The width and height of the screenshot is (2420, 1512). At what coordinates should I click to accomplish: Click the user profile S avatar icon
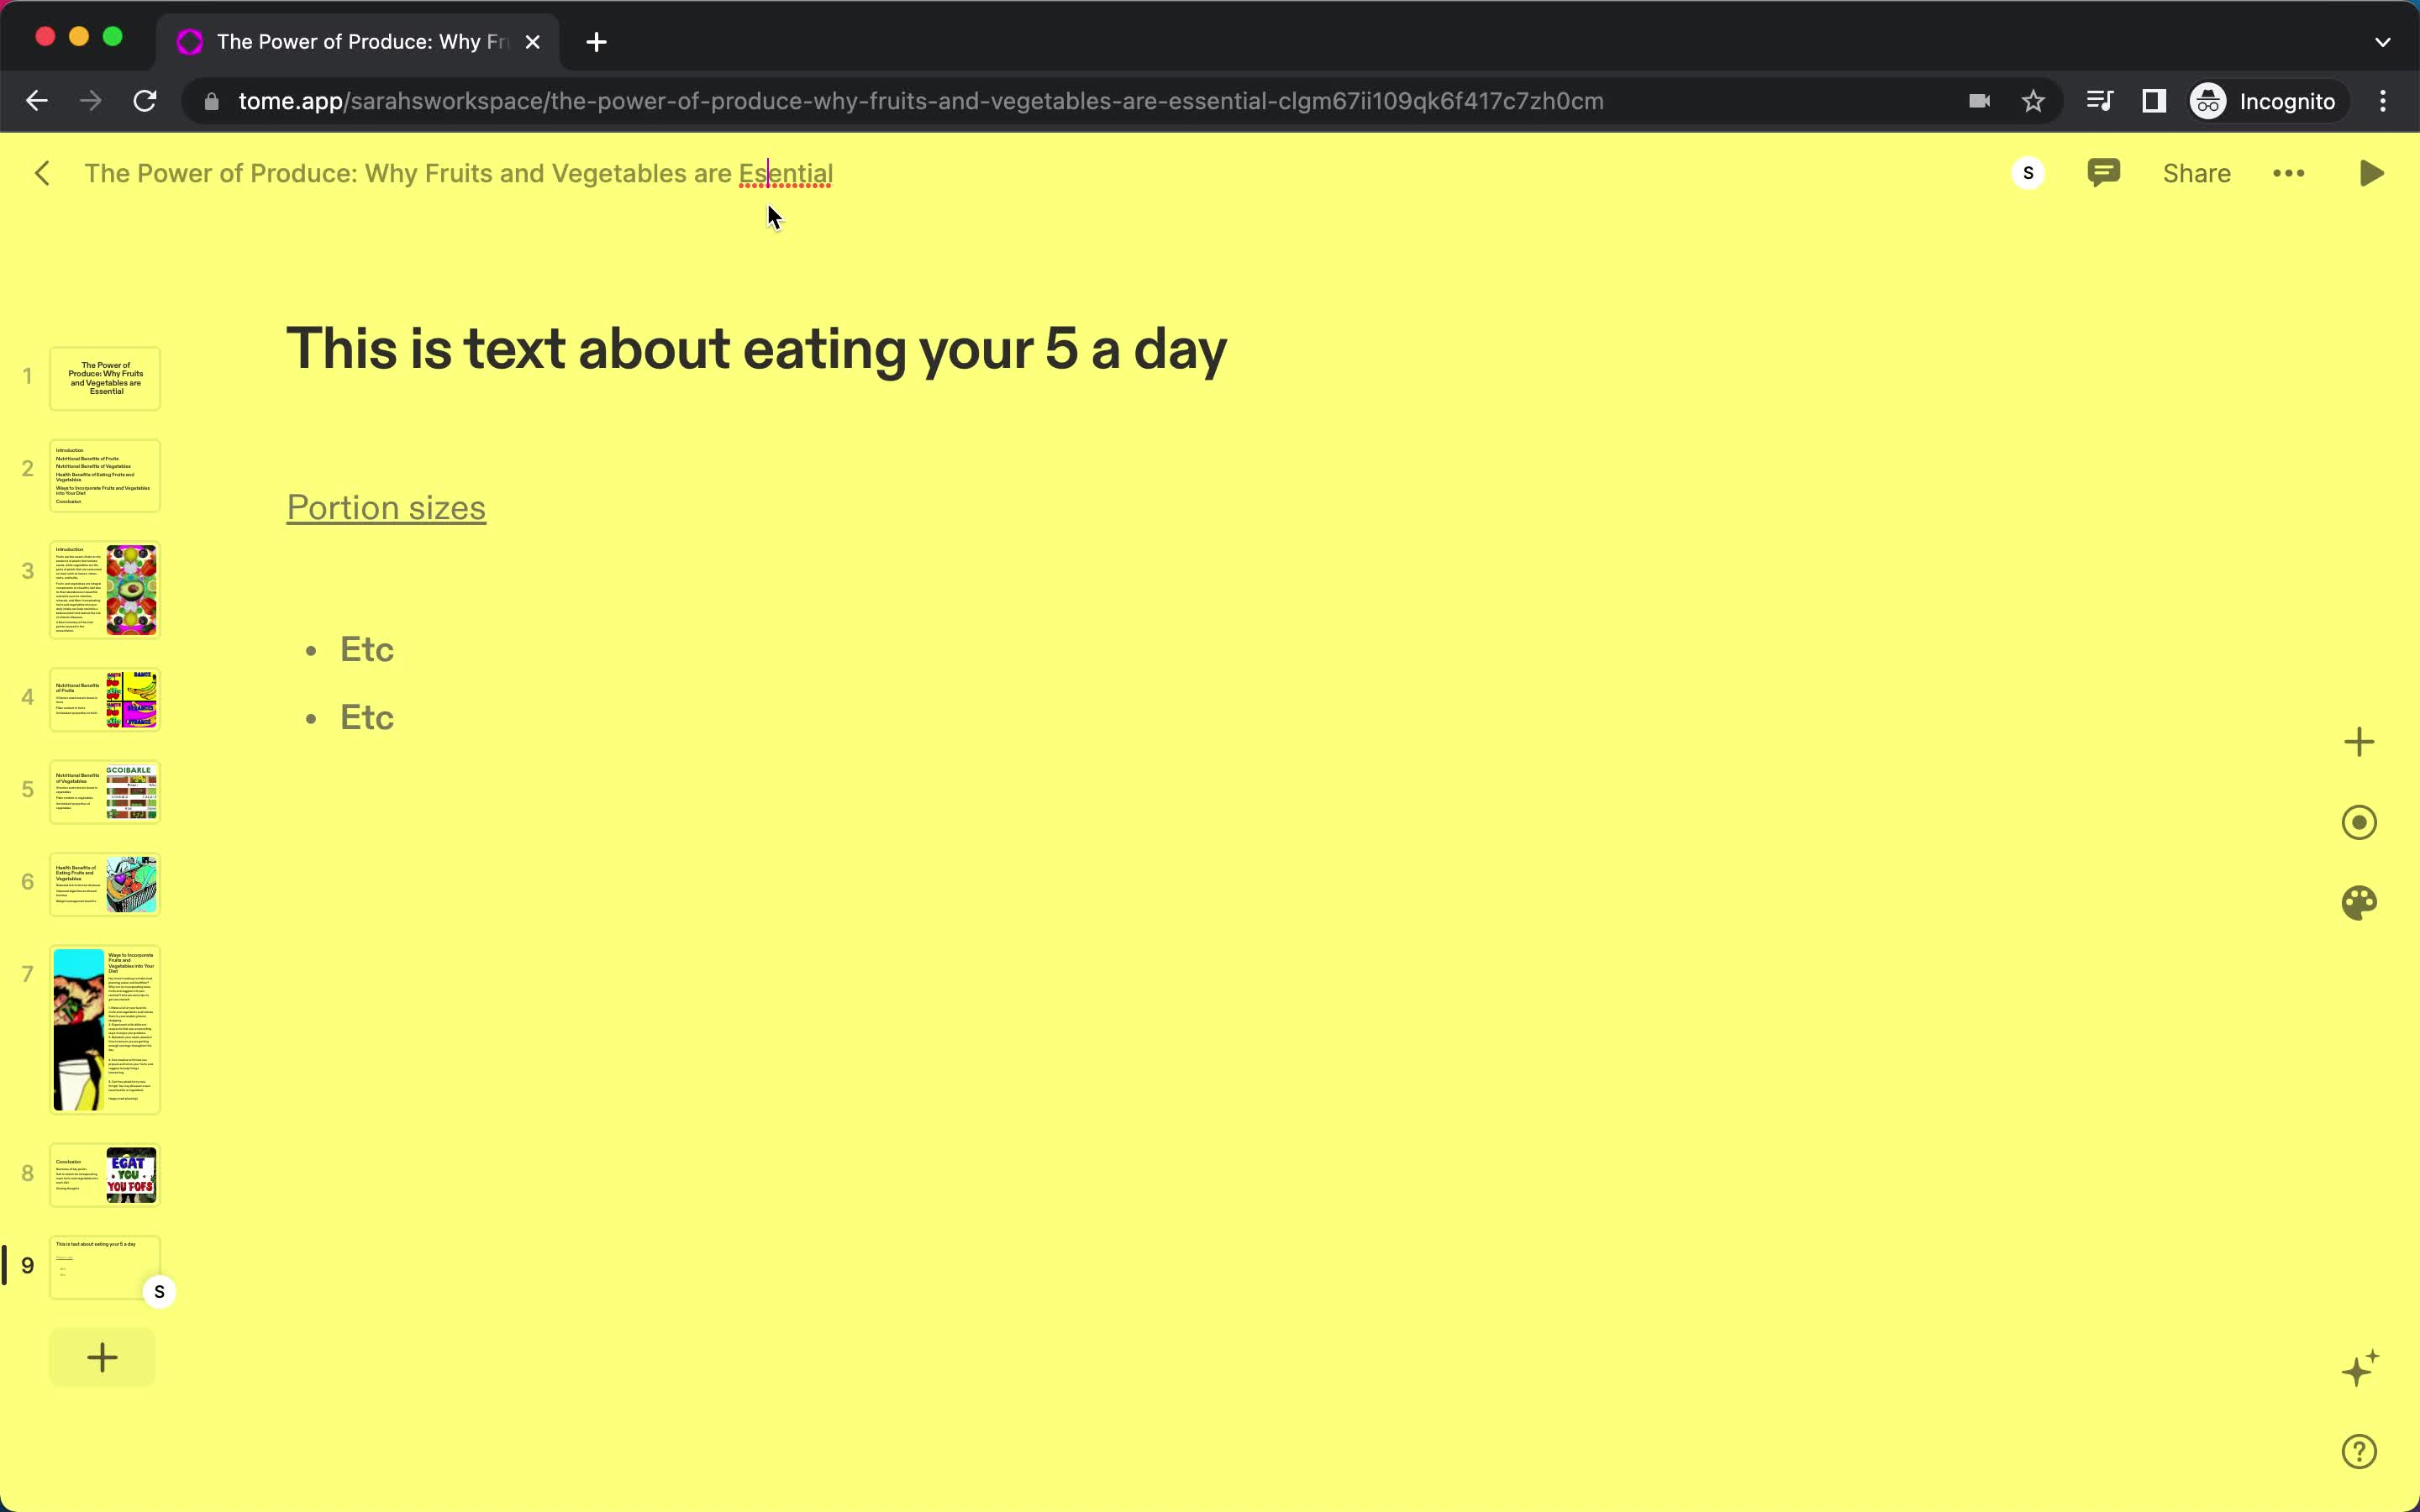pyautogui.click(x=2026, y=172)
